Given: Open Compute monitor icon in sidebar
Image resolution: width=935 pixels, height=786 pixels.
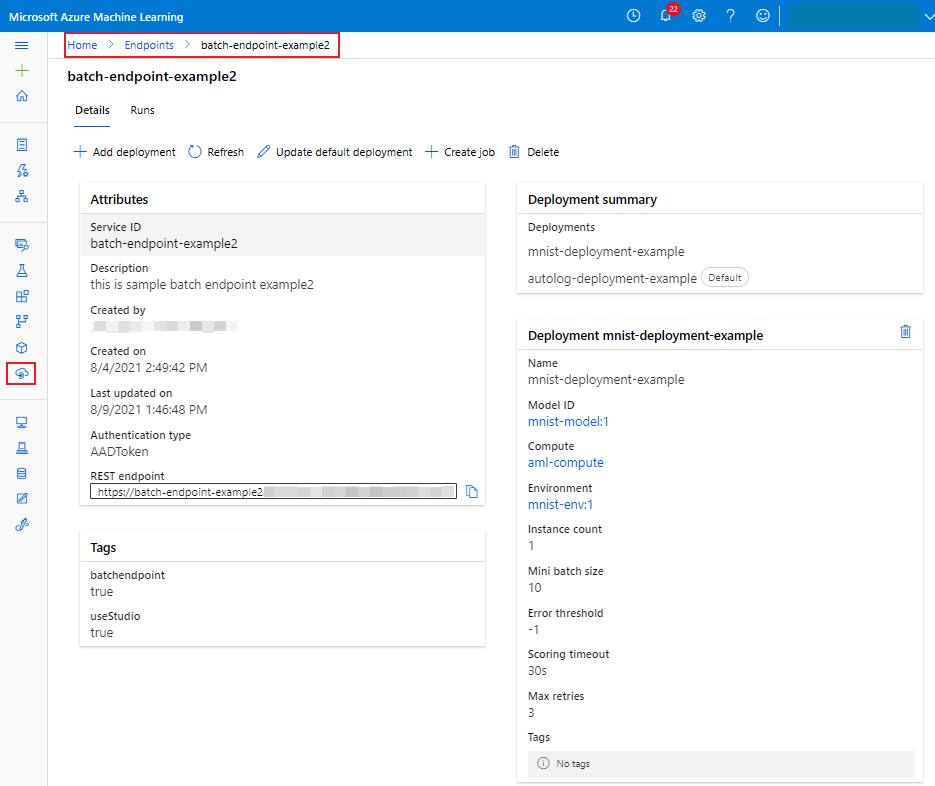Looking at the screenshot, I should [21, 422].
